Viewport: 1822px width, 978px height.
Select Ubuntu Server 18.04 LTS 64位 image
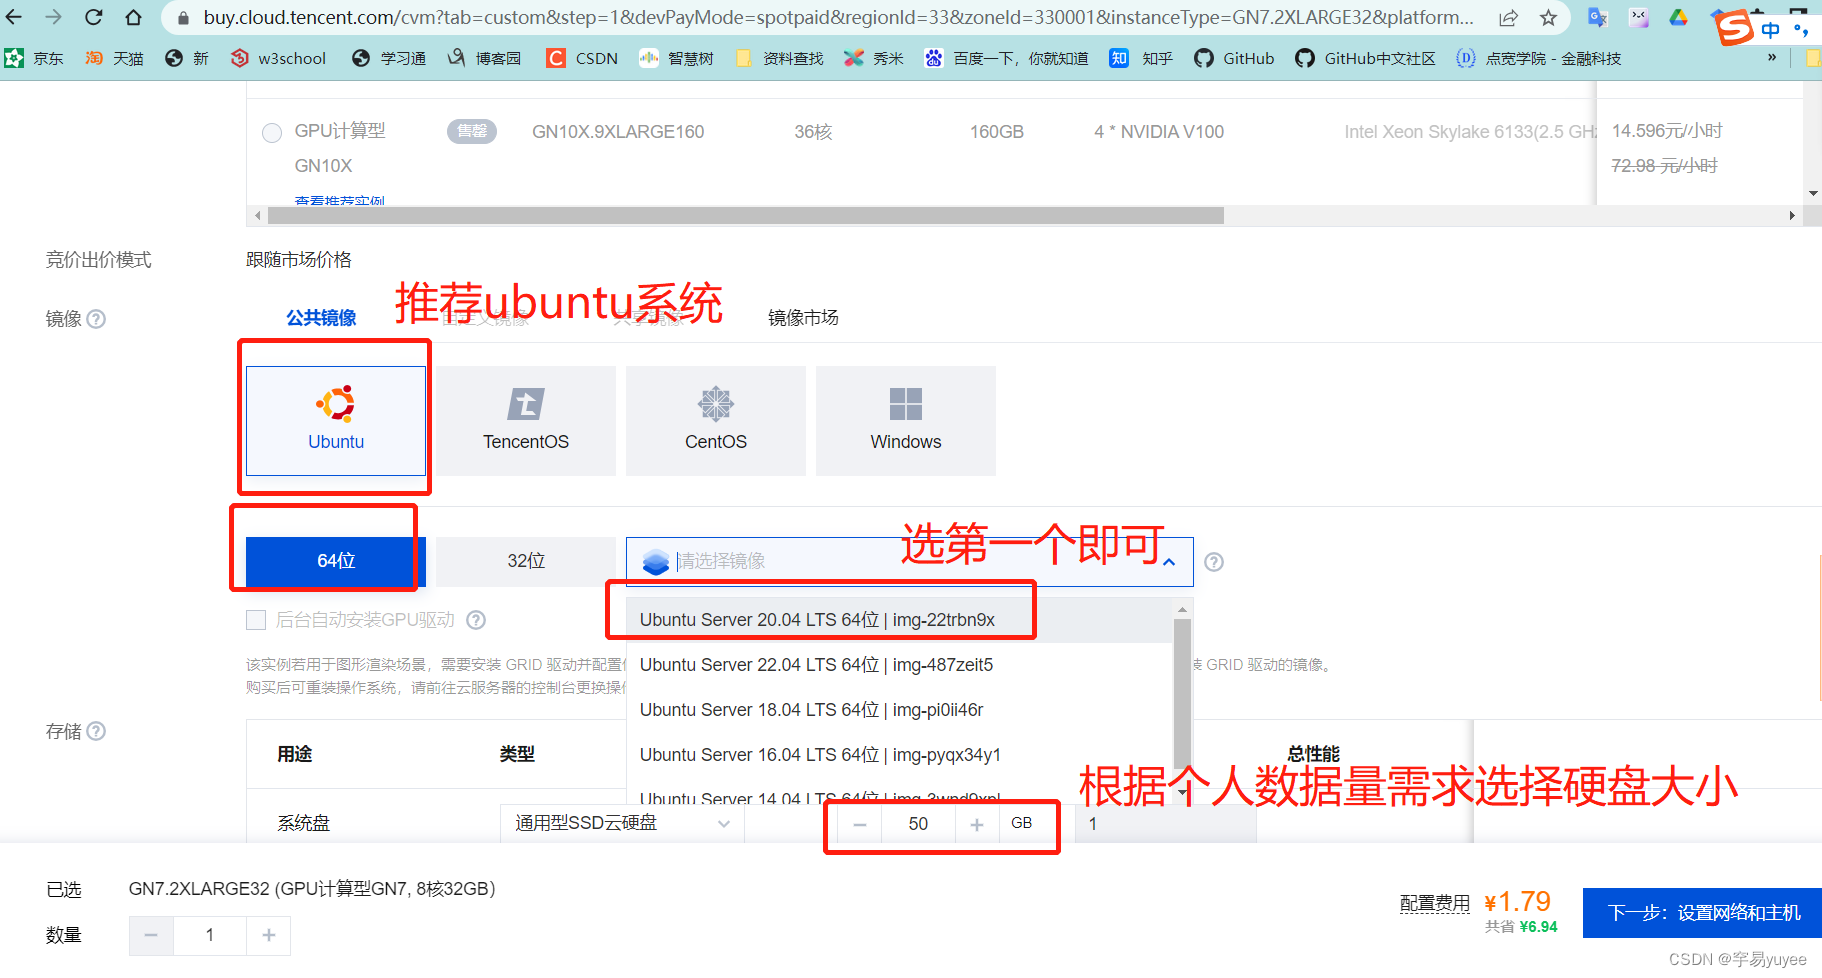point(900,710)
